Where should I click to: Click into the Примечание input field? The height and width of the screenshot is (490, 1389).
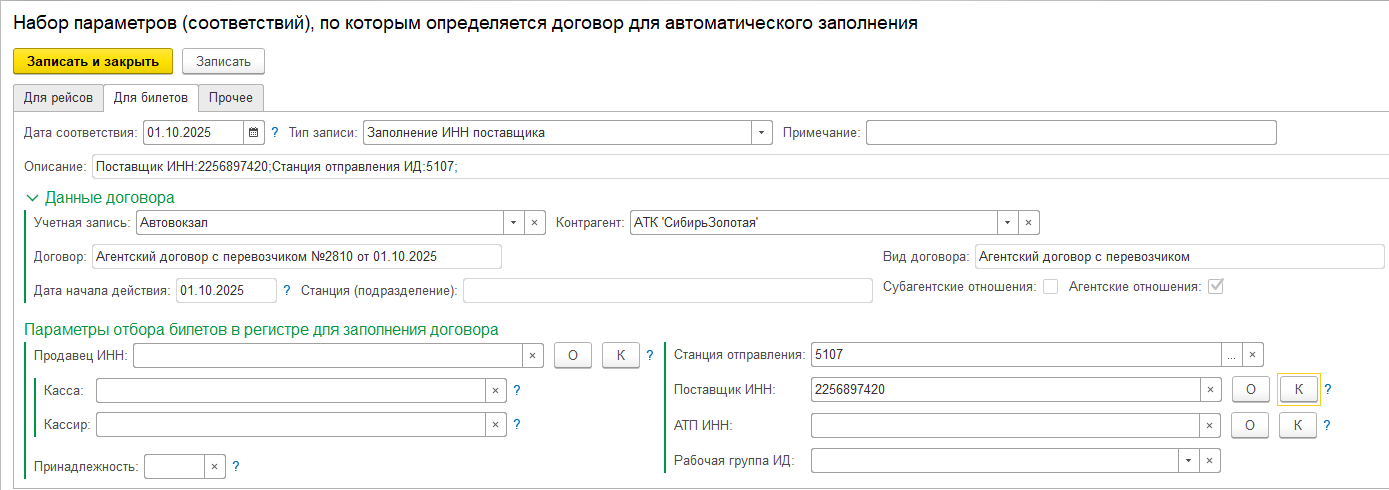coord(1070,132)
